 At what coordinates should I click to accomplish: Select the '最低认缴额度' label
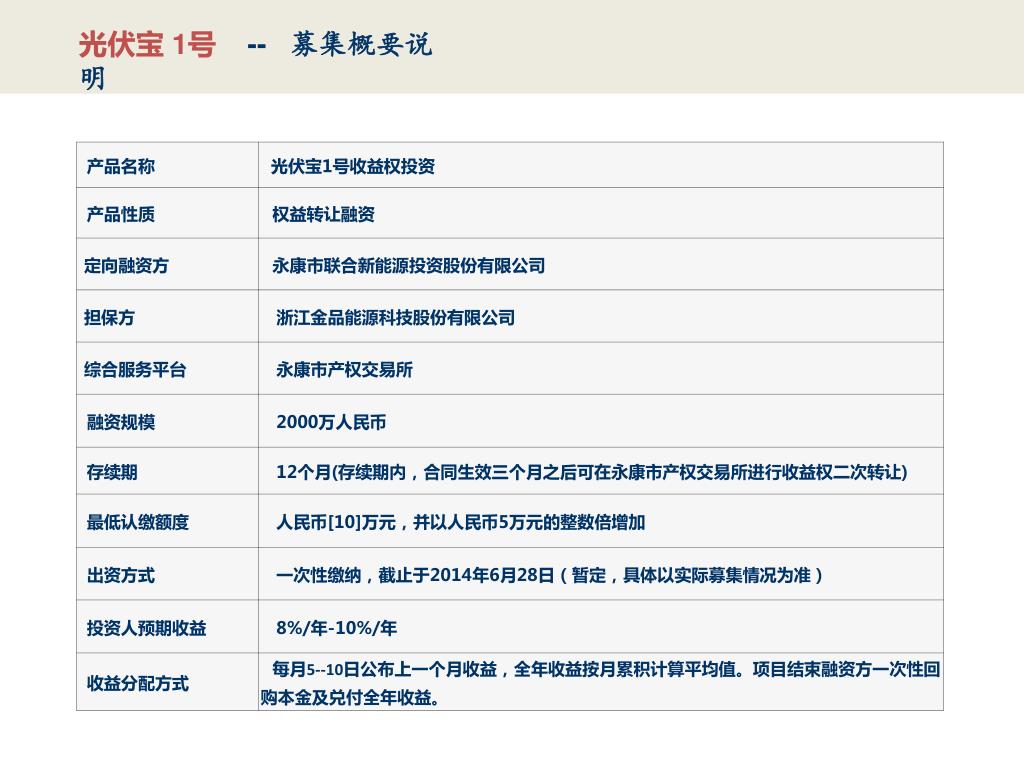click(138, 522)
